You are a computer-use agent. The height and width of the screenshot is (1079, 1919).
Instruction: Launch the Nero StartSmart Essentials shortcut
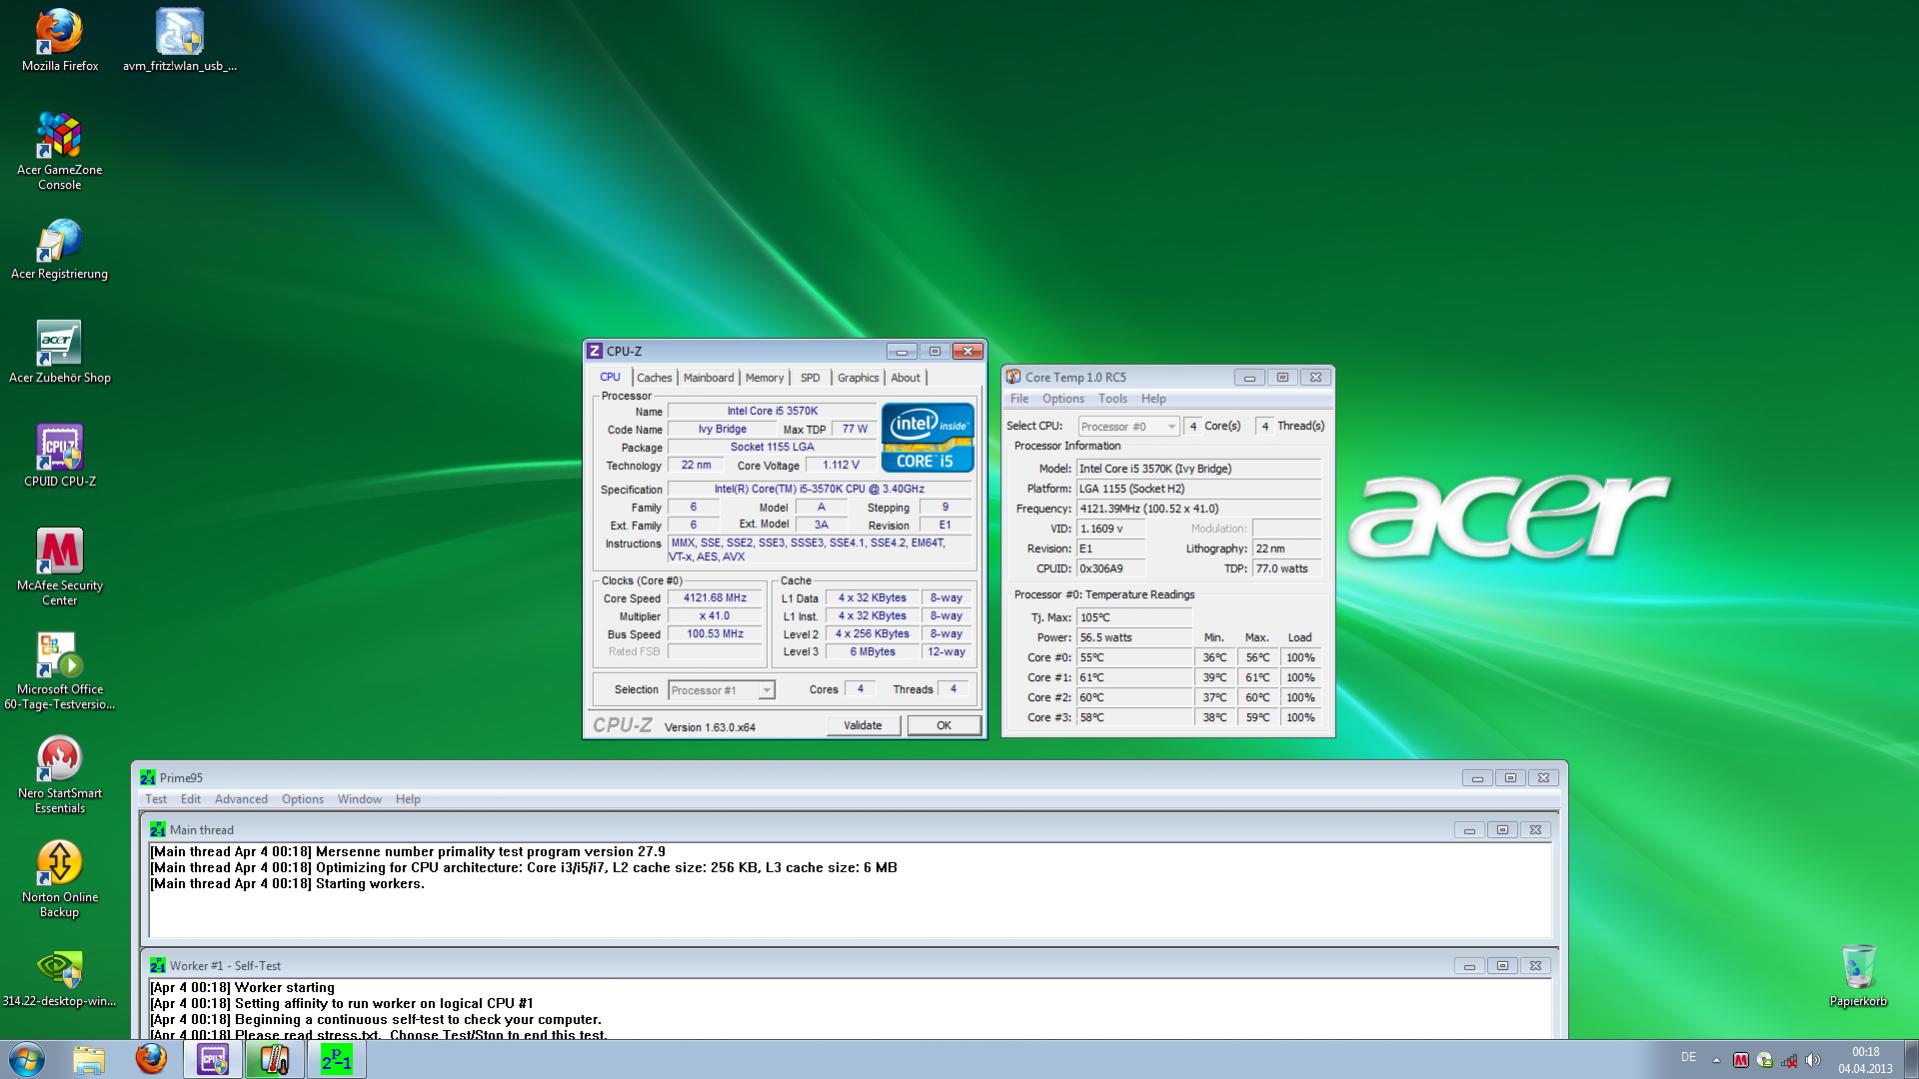(x=59, y=775)
